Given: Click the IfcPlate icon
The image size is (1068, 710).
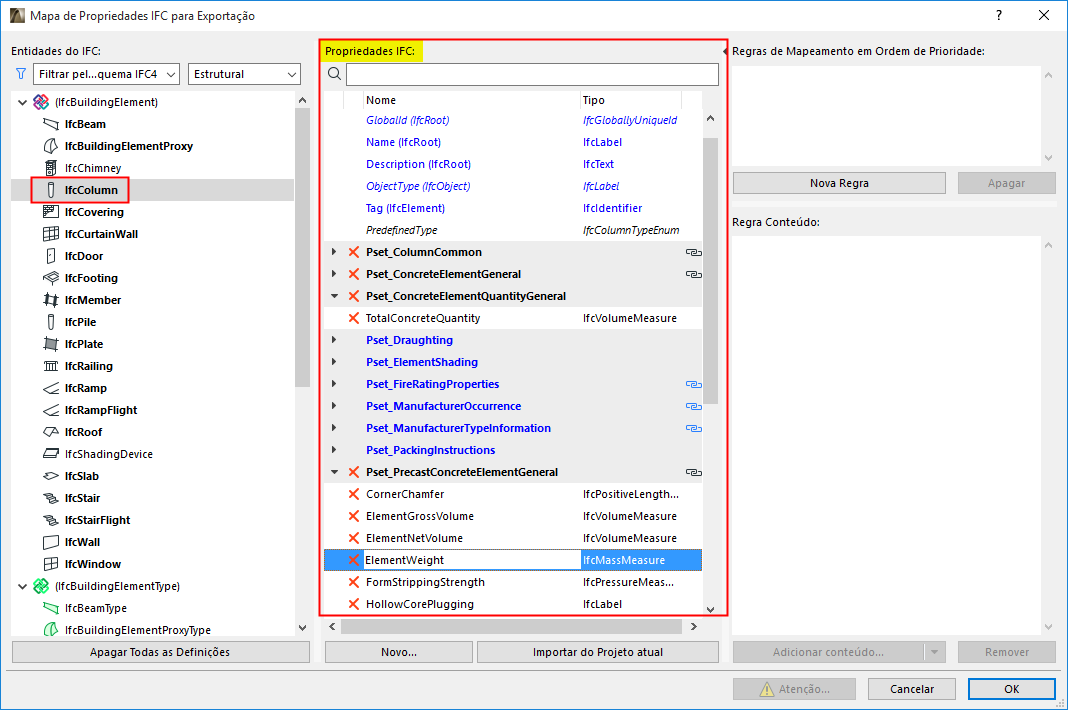Looking at the screenshot, I should pyautogui.click(x=50, y=344).
